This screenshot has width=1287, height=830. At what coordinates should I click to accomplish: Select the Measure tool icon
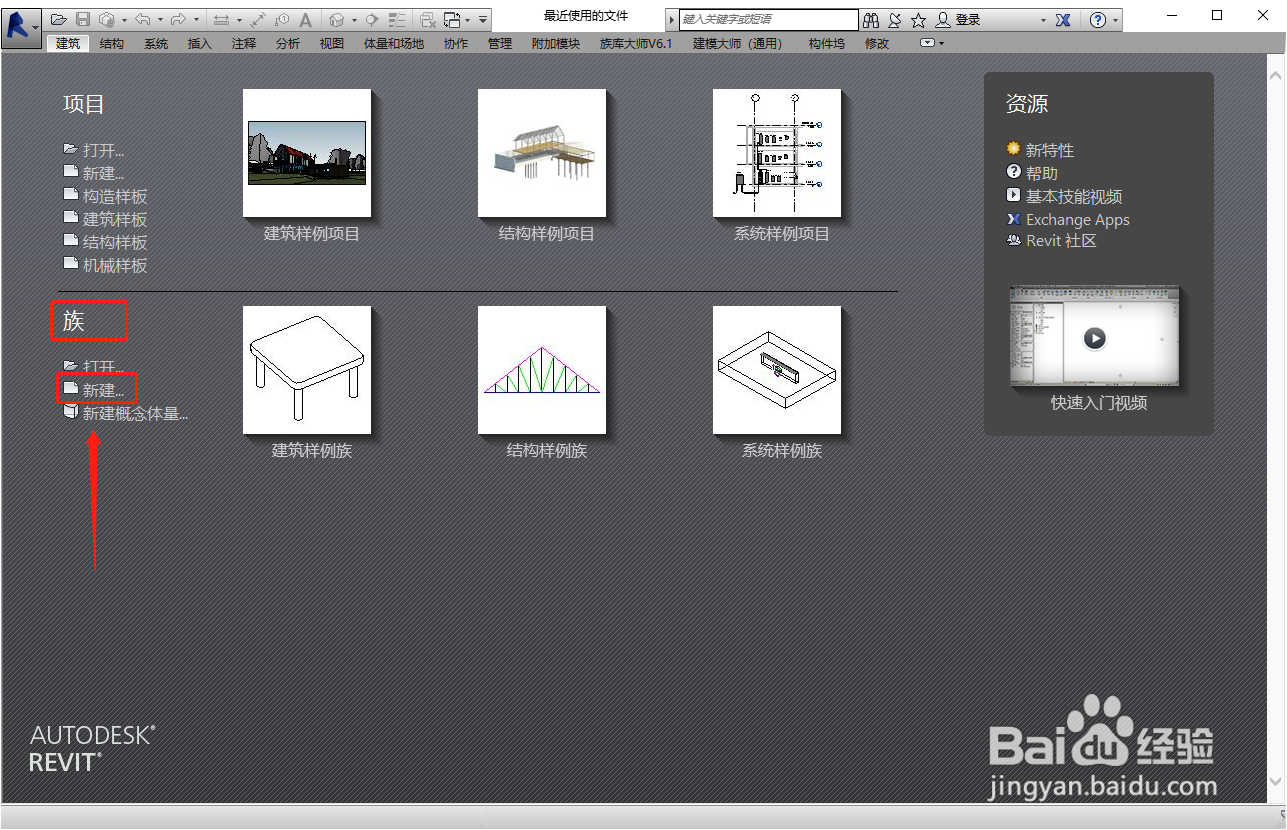tap(221, 20)
